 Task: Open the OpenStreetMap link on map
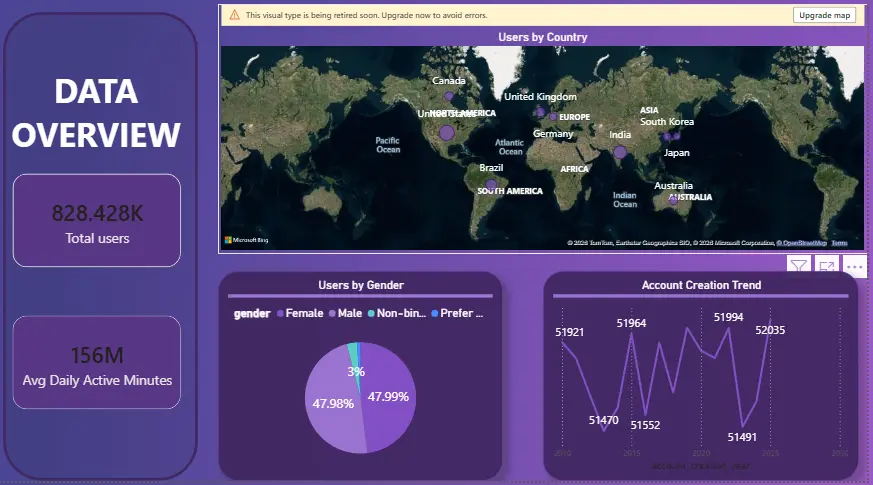(x=802, y=243)
